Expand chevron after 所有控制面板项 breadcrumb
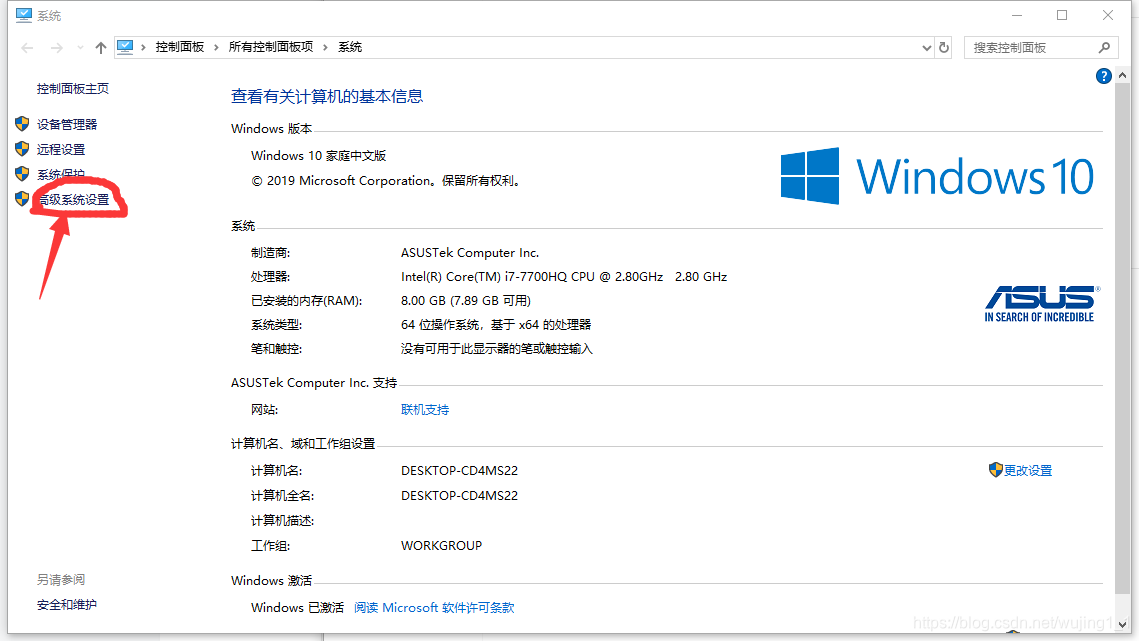This screenshot has width=1139, height=641. coord(325,47)
